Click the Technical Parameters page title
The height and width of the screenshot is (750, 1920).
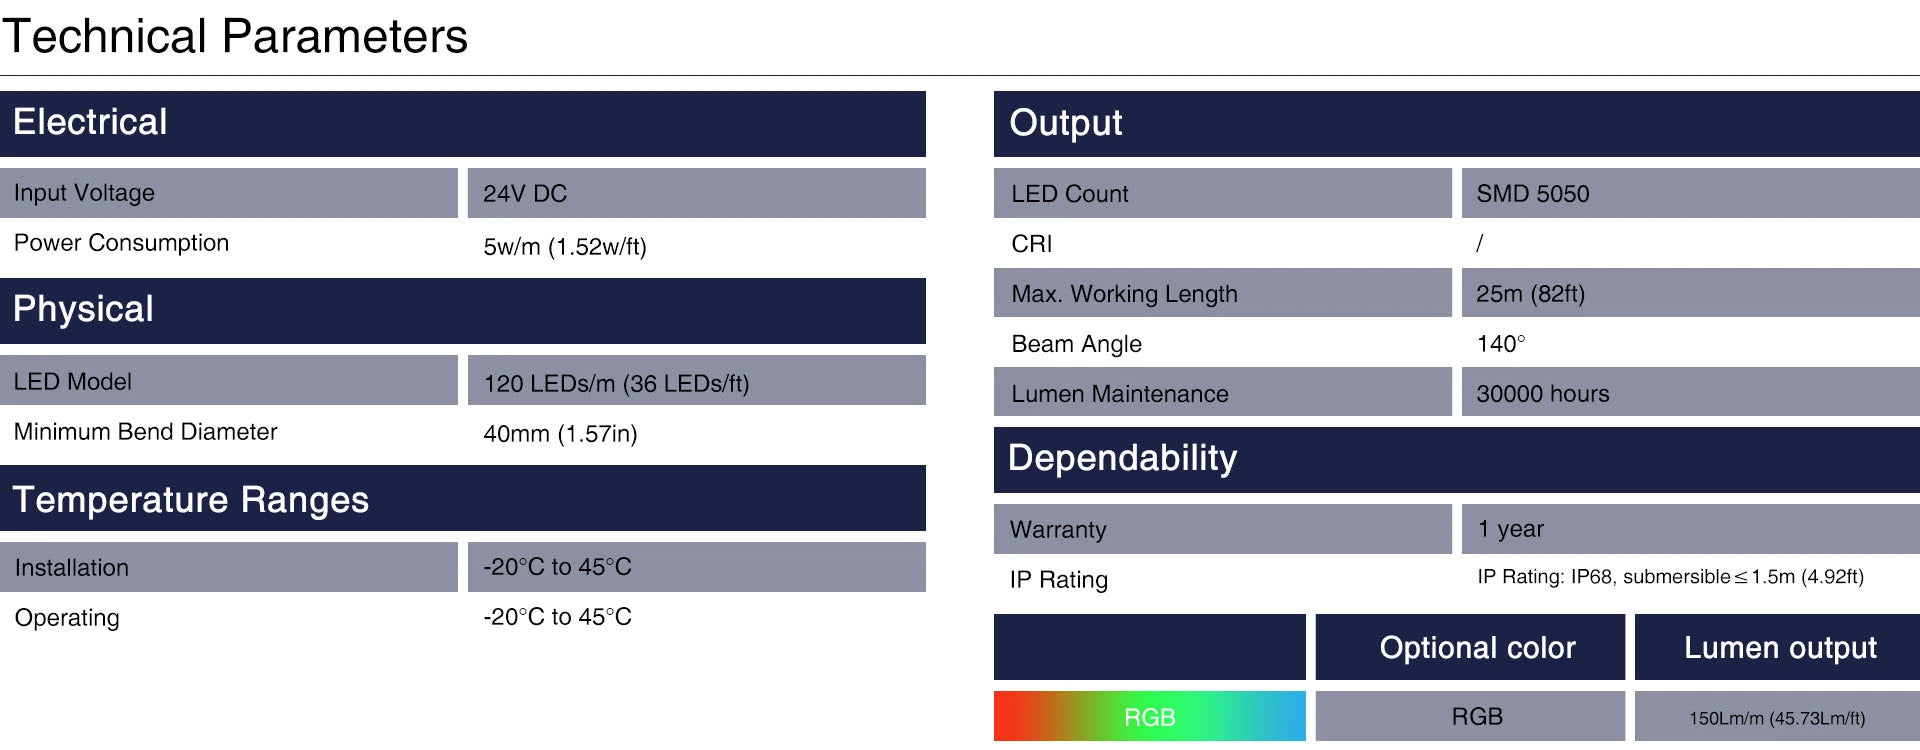pos(235,37)
